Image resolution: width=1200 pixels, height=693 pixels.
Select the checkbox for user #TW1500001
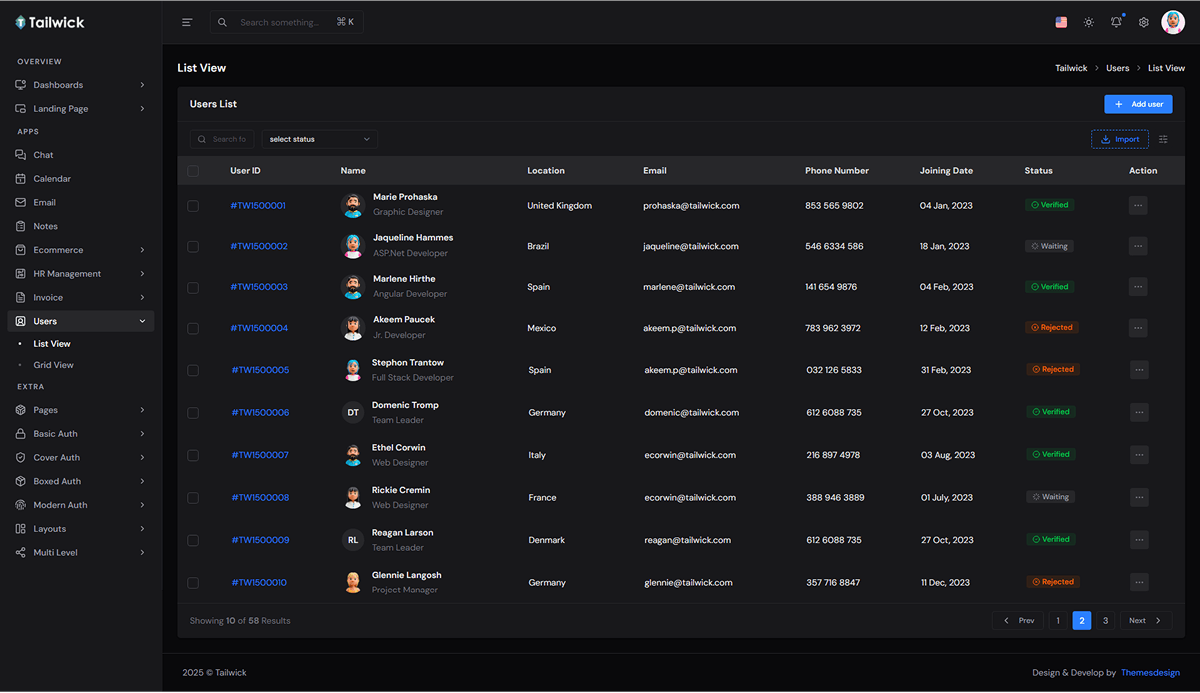click(193, 205)
